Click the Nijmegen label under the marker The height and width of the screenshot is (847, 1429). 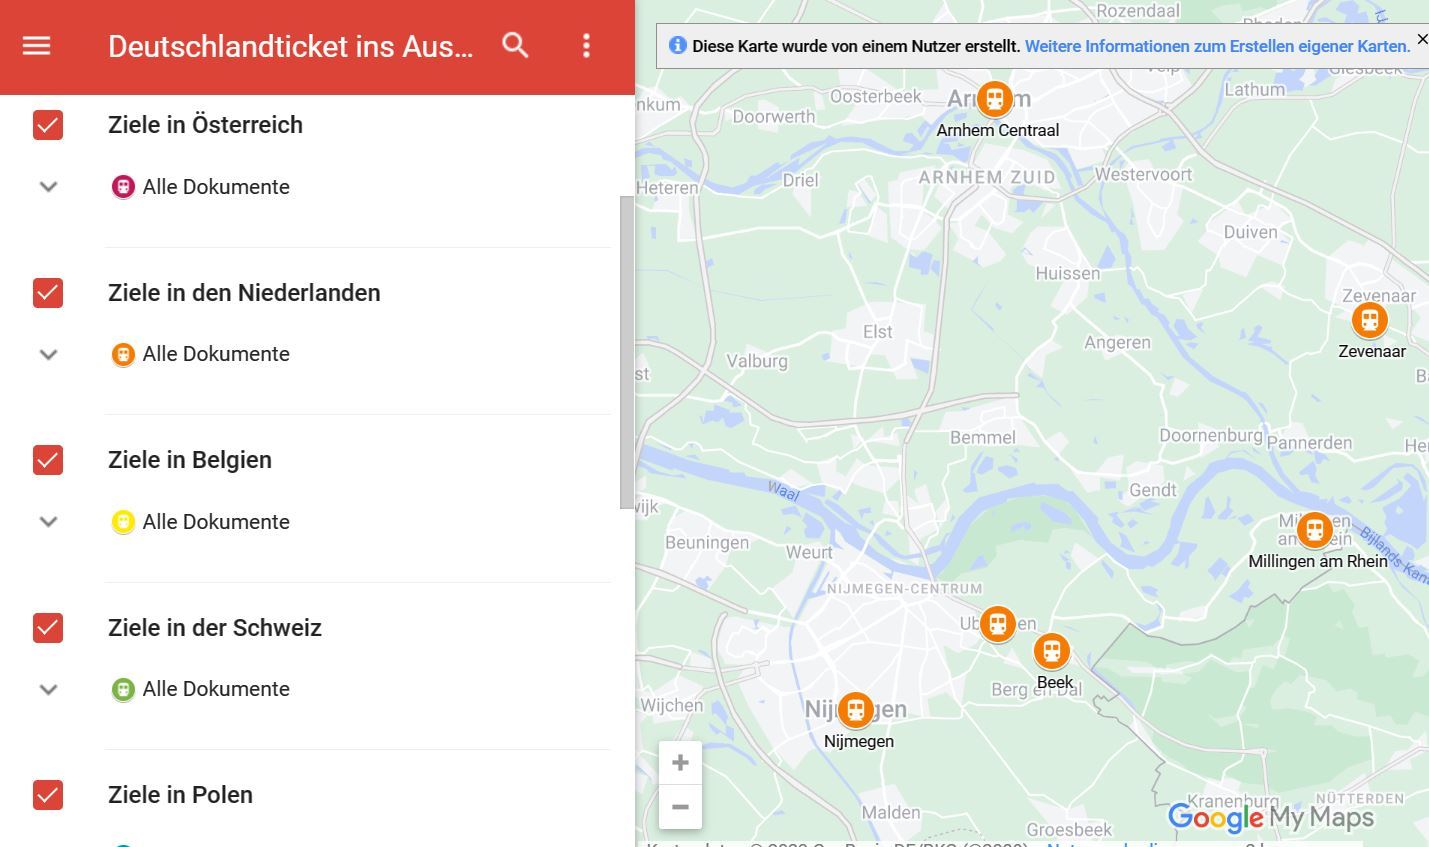[859, 741]
